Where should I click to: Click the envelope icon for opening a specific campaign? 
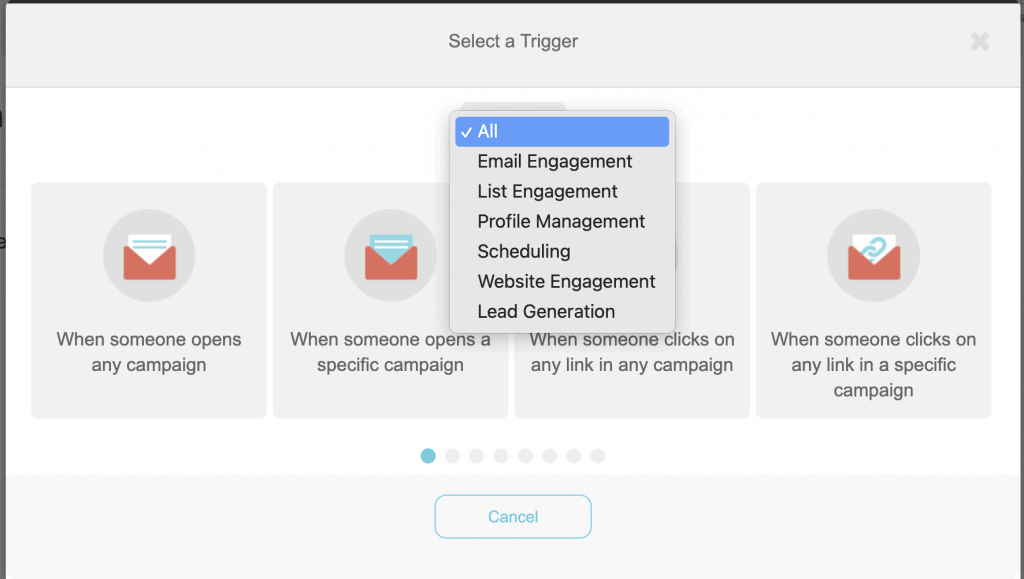pyautogui.click(x=390, y=256)
